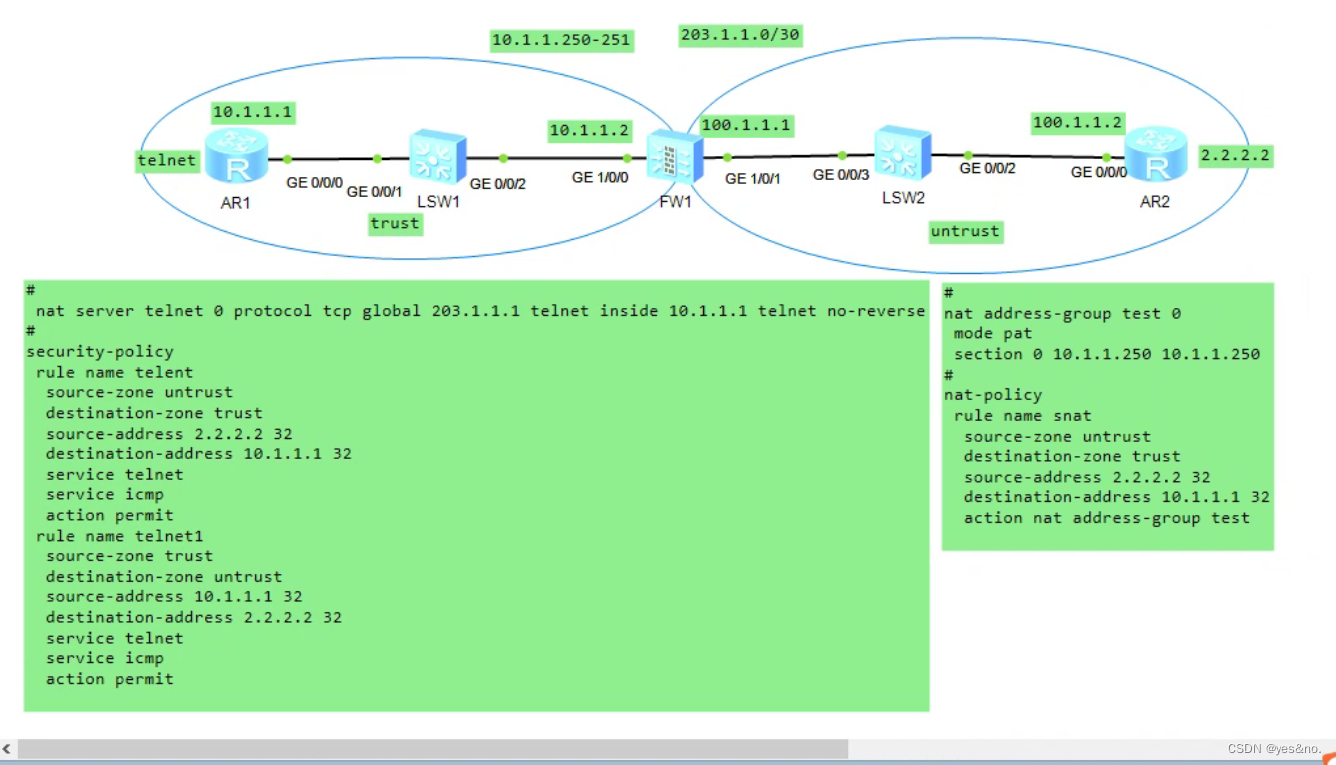The width and height of the screenshot is (1336, 765).
Task: Click the LSW1 device name label
Action: pyautogui.click(x=438, y=201)
